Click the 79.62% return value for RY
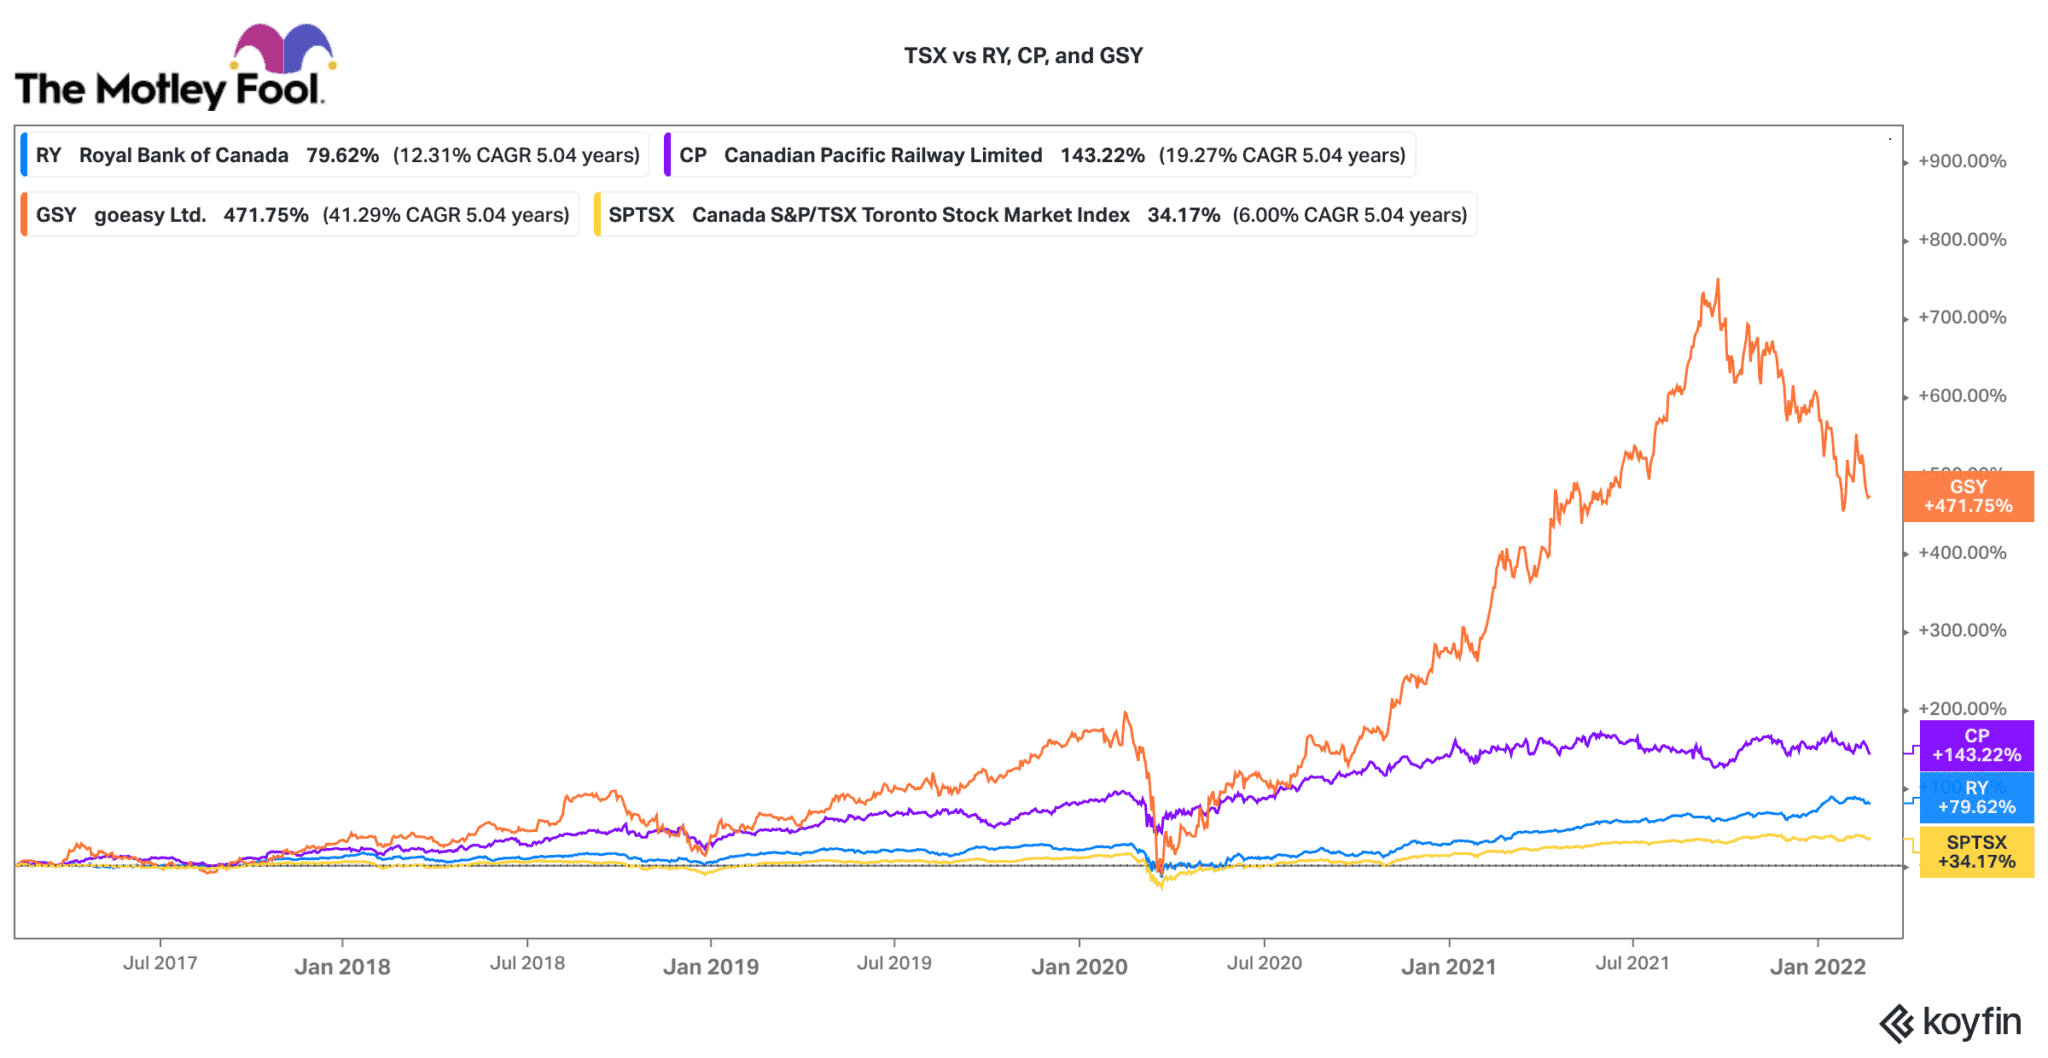 tap(342, 155)
